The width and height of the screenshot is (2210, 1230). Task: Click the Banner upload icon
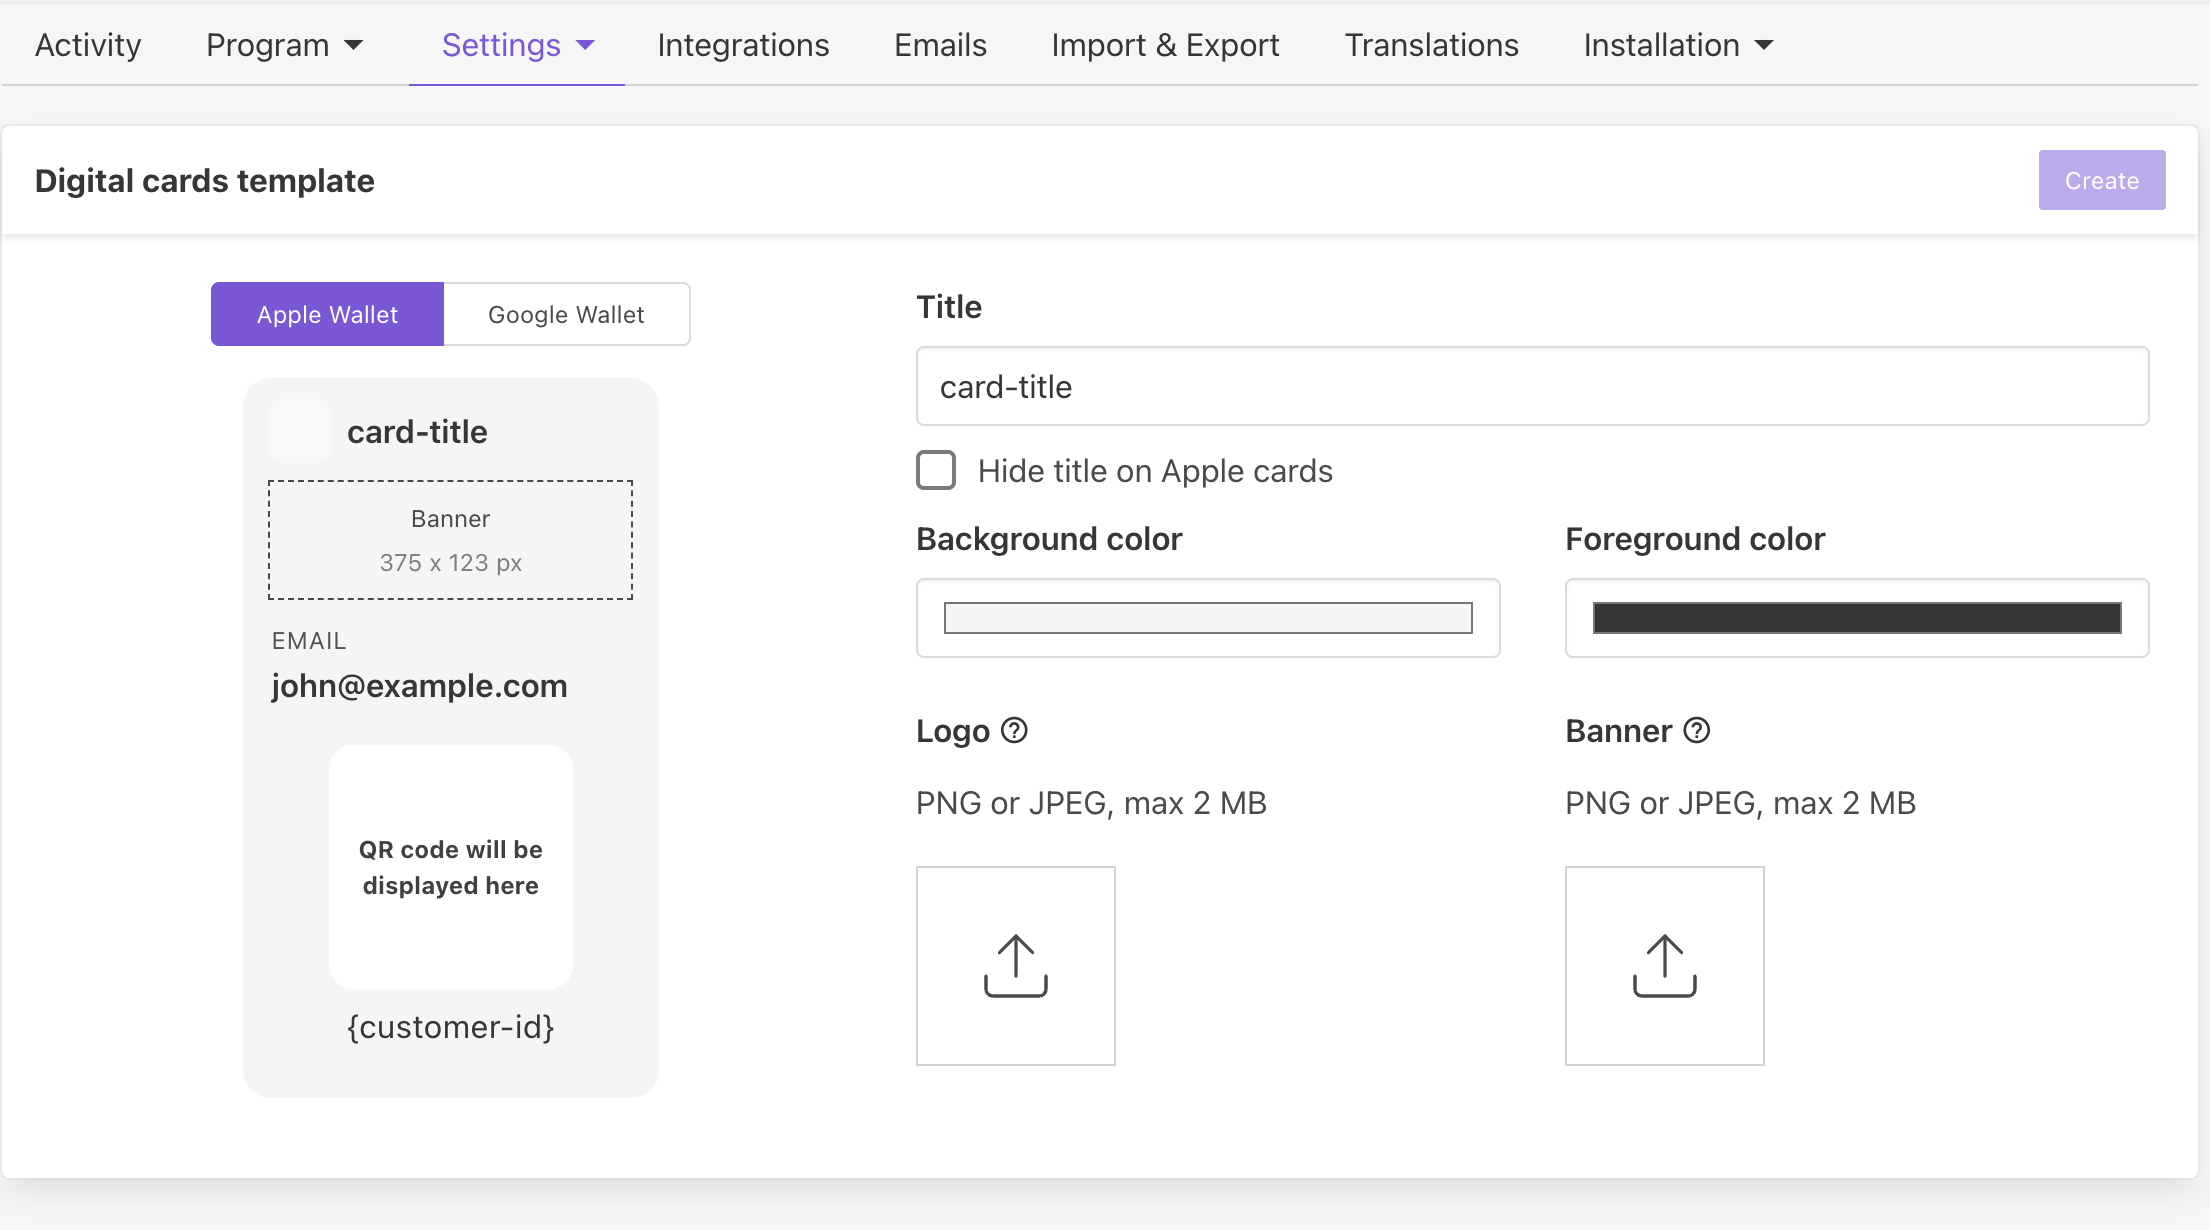pyautogui.click(x=1664, y=965)
